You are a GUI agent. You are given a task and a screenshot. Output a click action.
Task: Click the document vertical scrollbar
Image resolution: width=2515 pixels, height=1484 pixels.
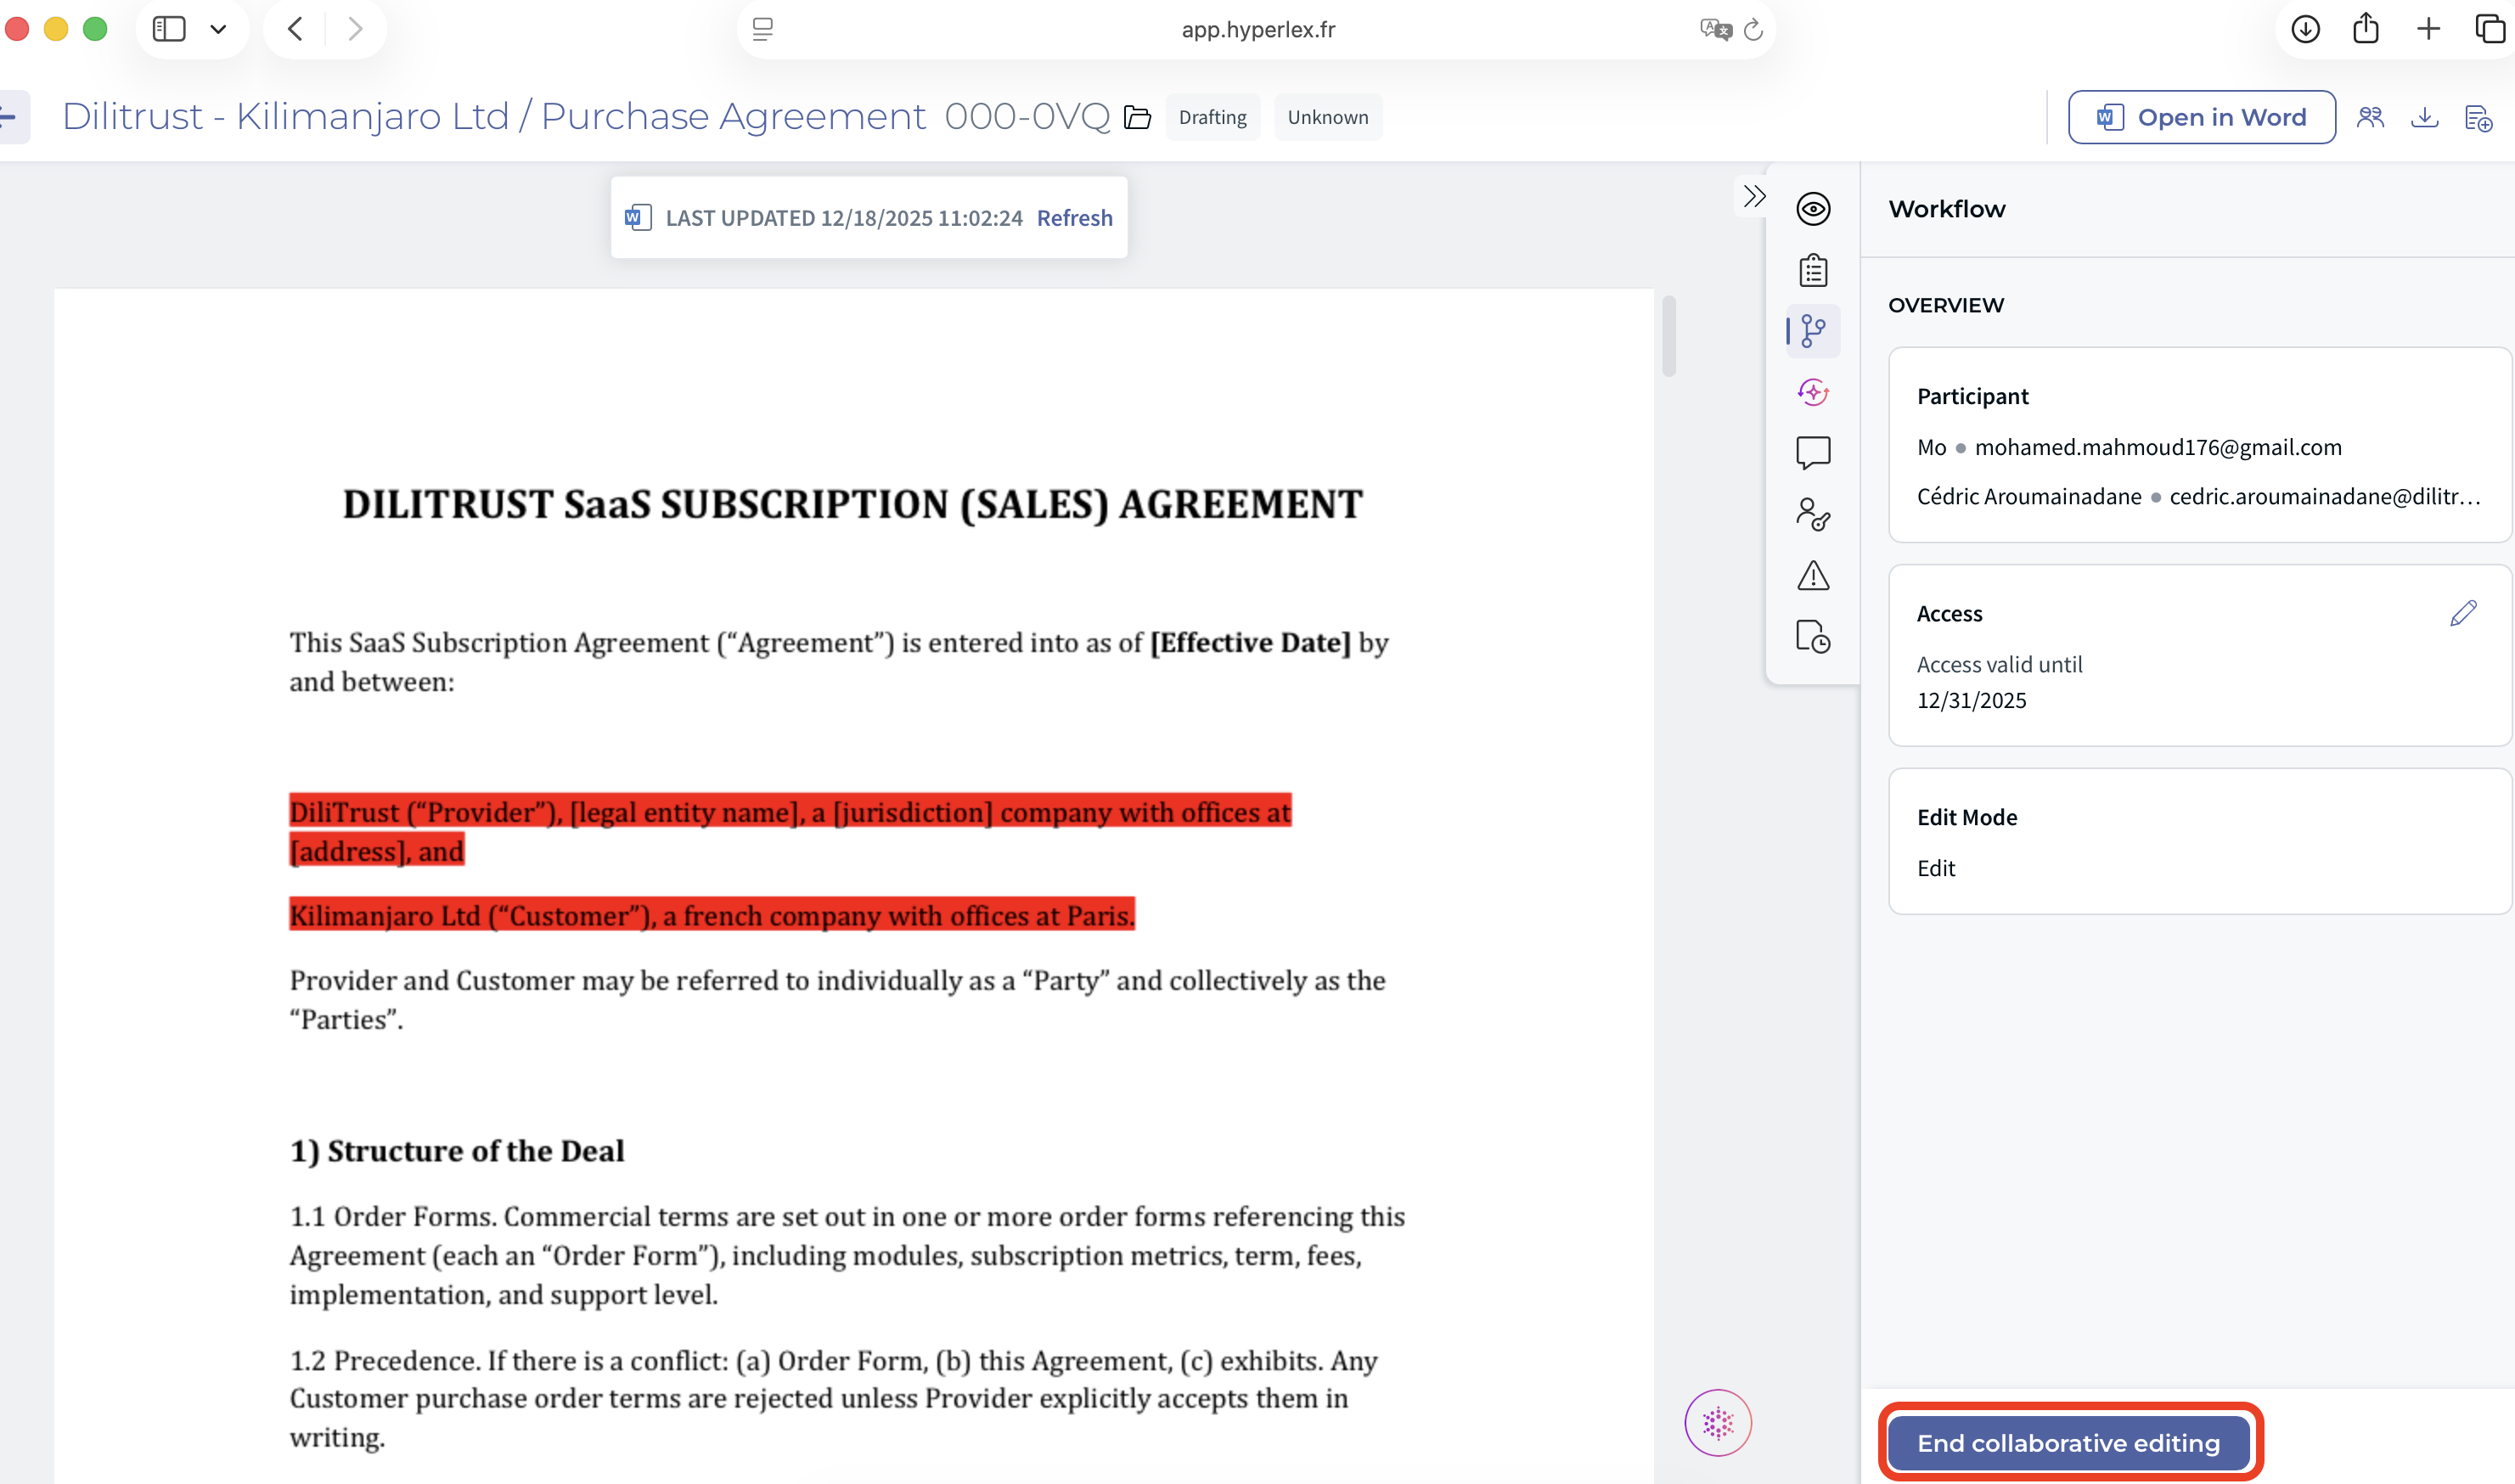[1668, 336]
